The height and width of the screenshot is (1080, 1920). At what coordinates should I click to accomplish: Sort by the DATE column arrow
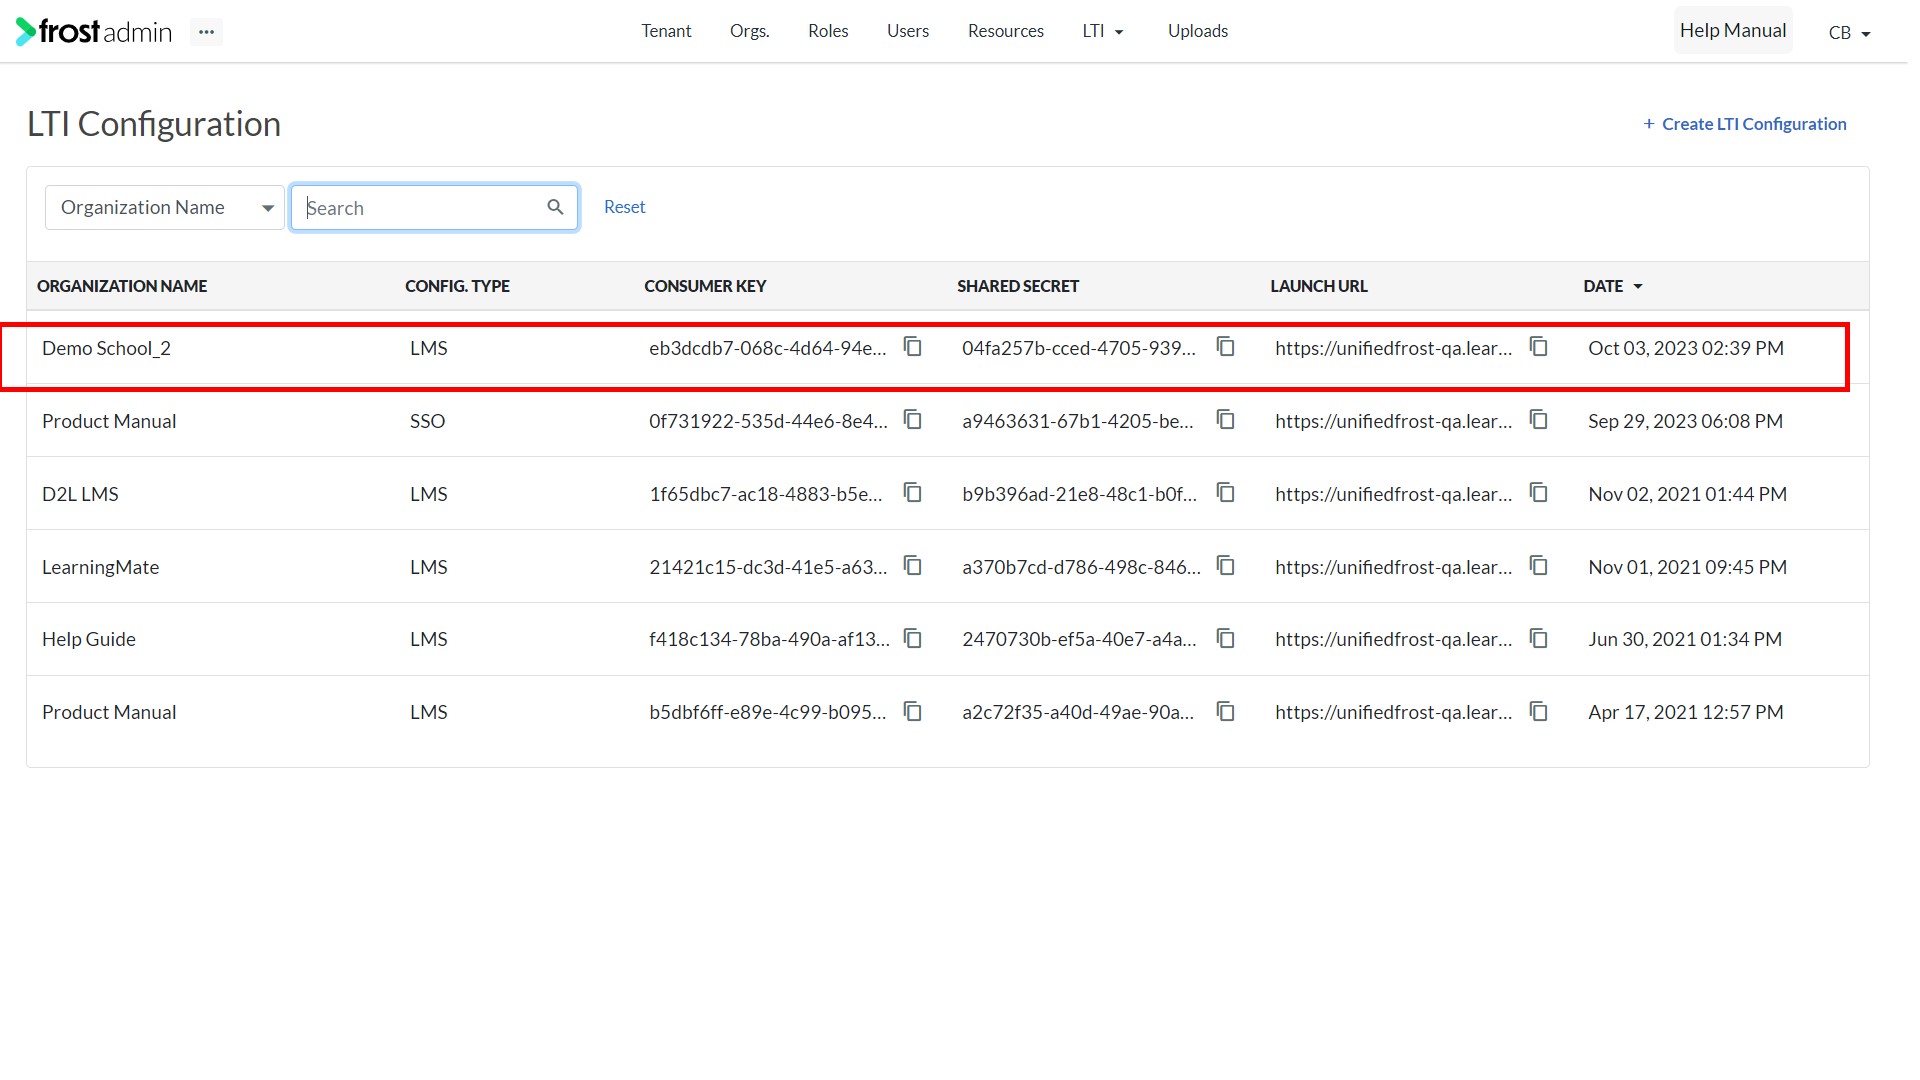tap(1638, 287)
